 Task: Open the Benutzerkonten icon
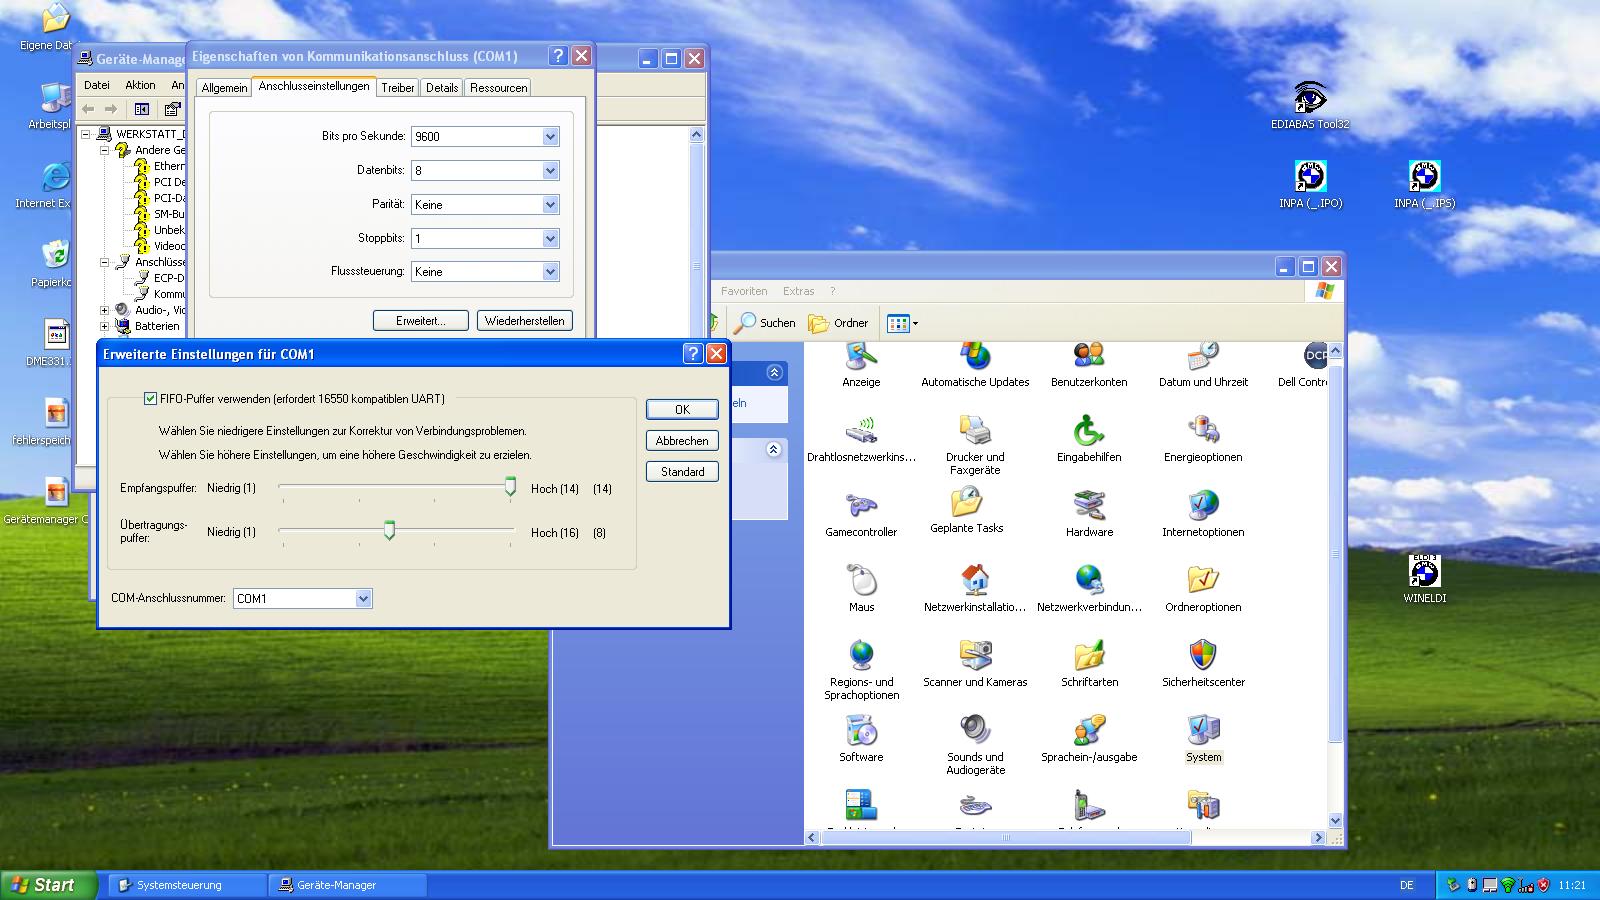(1089, 357)
